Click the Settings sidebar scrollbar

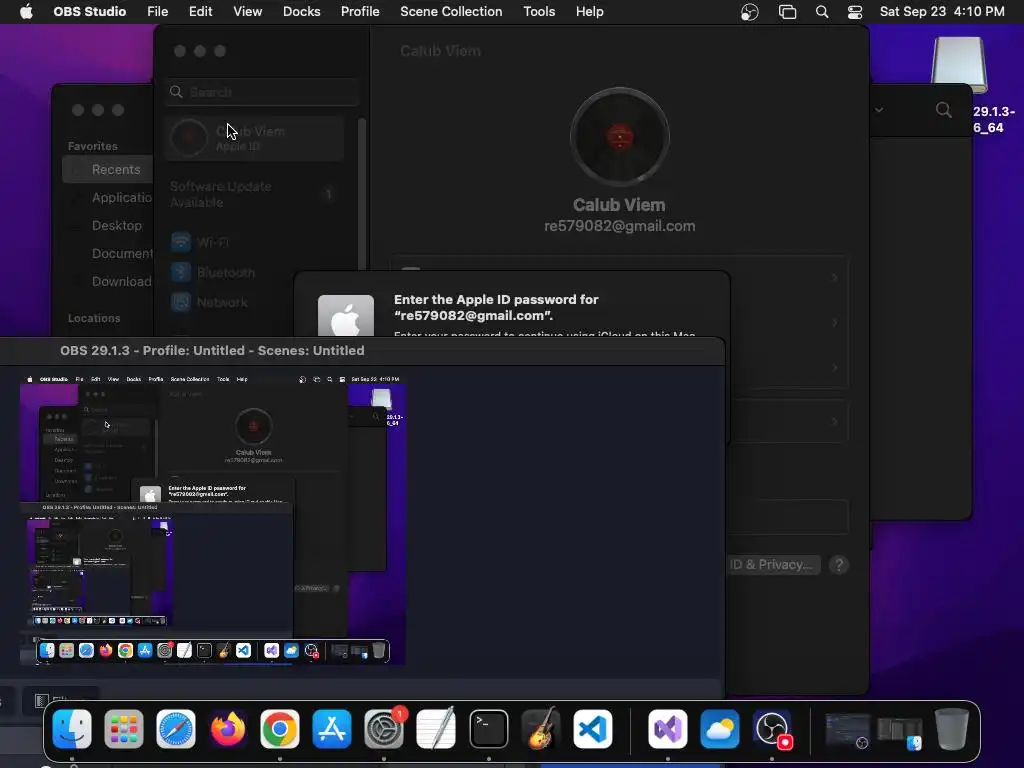361,194
